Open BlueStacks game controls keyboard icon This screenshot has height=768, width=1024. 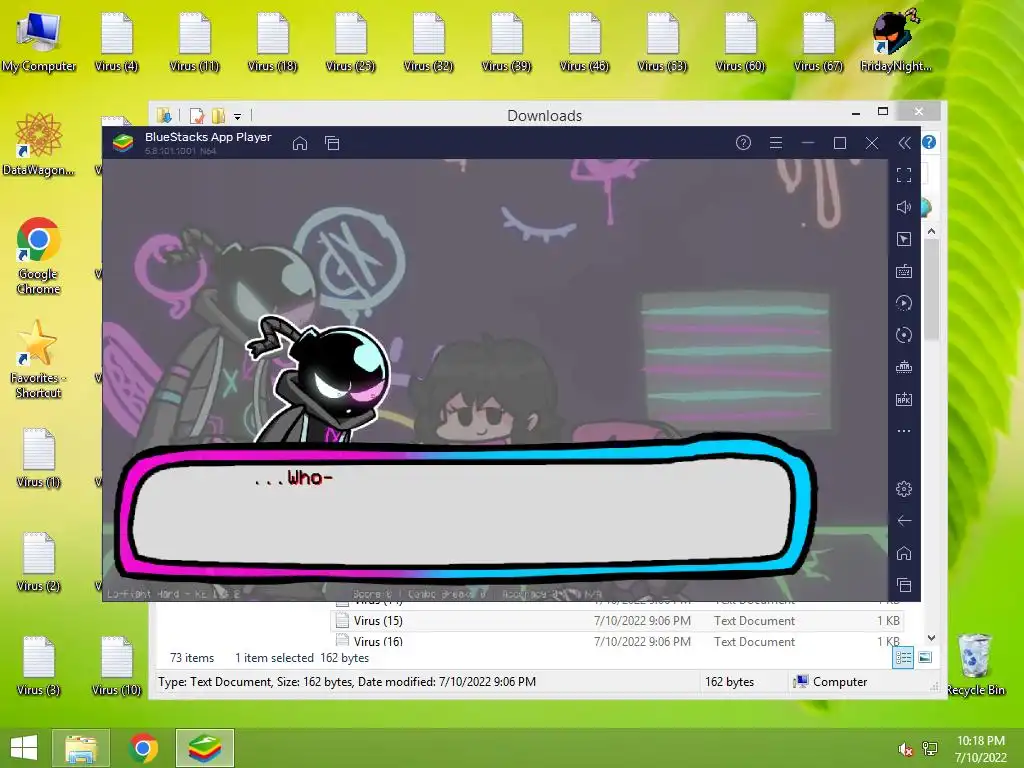tap(904, 271)
